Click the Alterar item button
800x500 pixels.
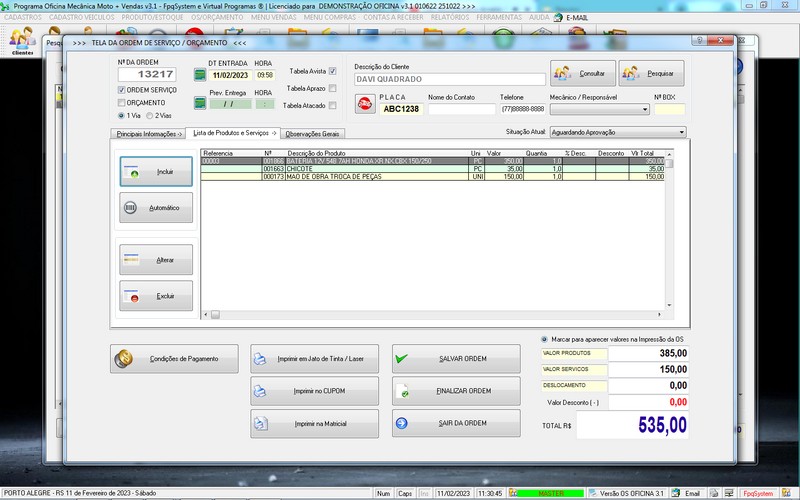pyautogui.click(x=156, y=260)
